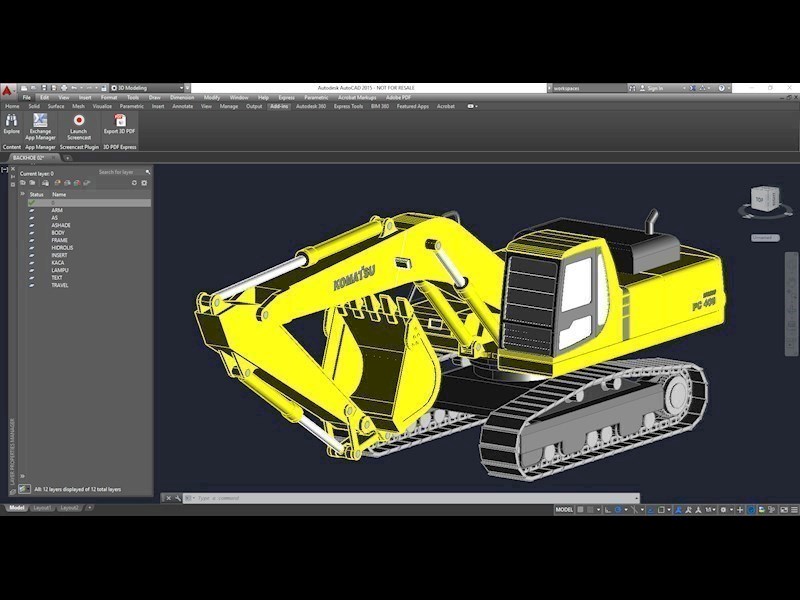The width and height of the screenshot is (800, 600).
Task: Click the Status column header in layer list
Action: [37, 194]
